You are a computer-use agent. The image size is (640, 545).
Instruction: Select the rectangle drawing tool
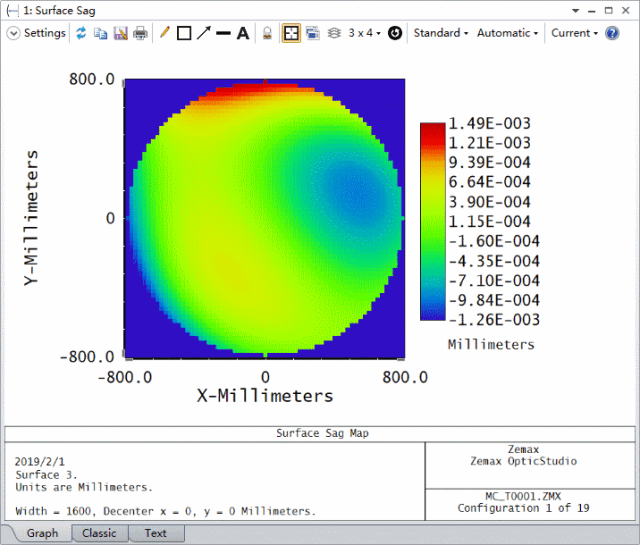point(184,33)
